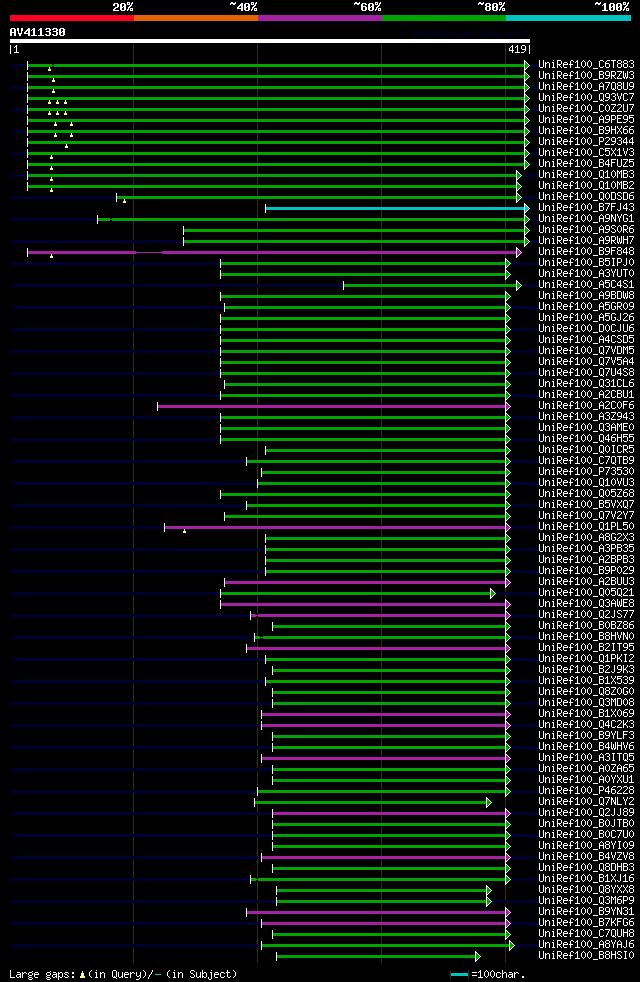Click the short green bar for A5C4S1
This screenshot has width=640, height=982.
click(430, 286)
